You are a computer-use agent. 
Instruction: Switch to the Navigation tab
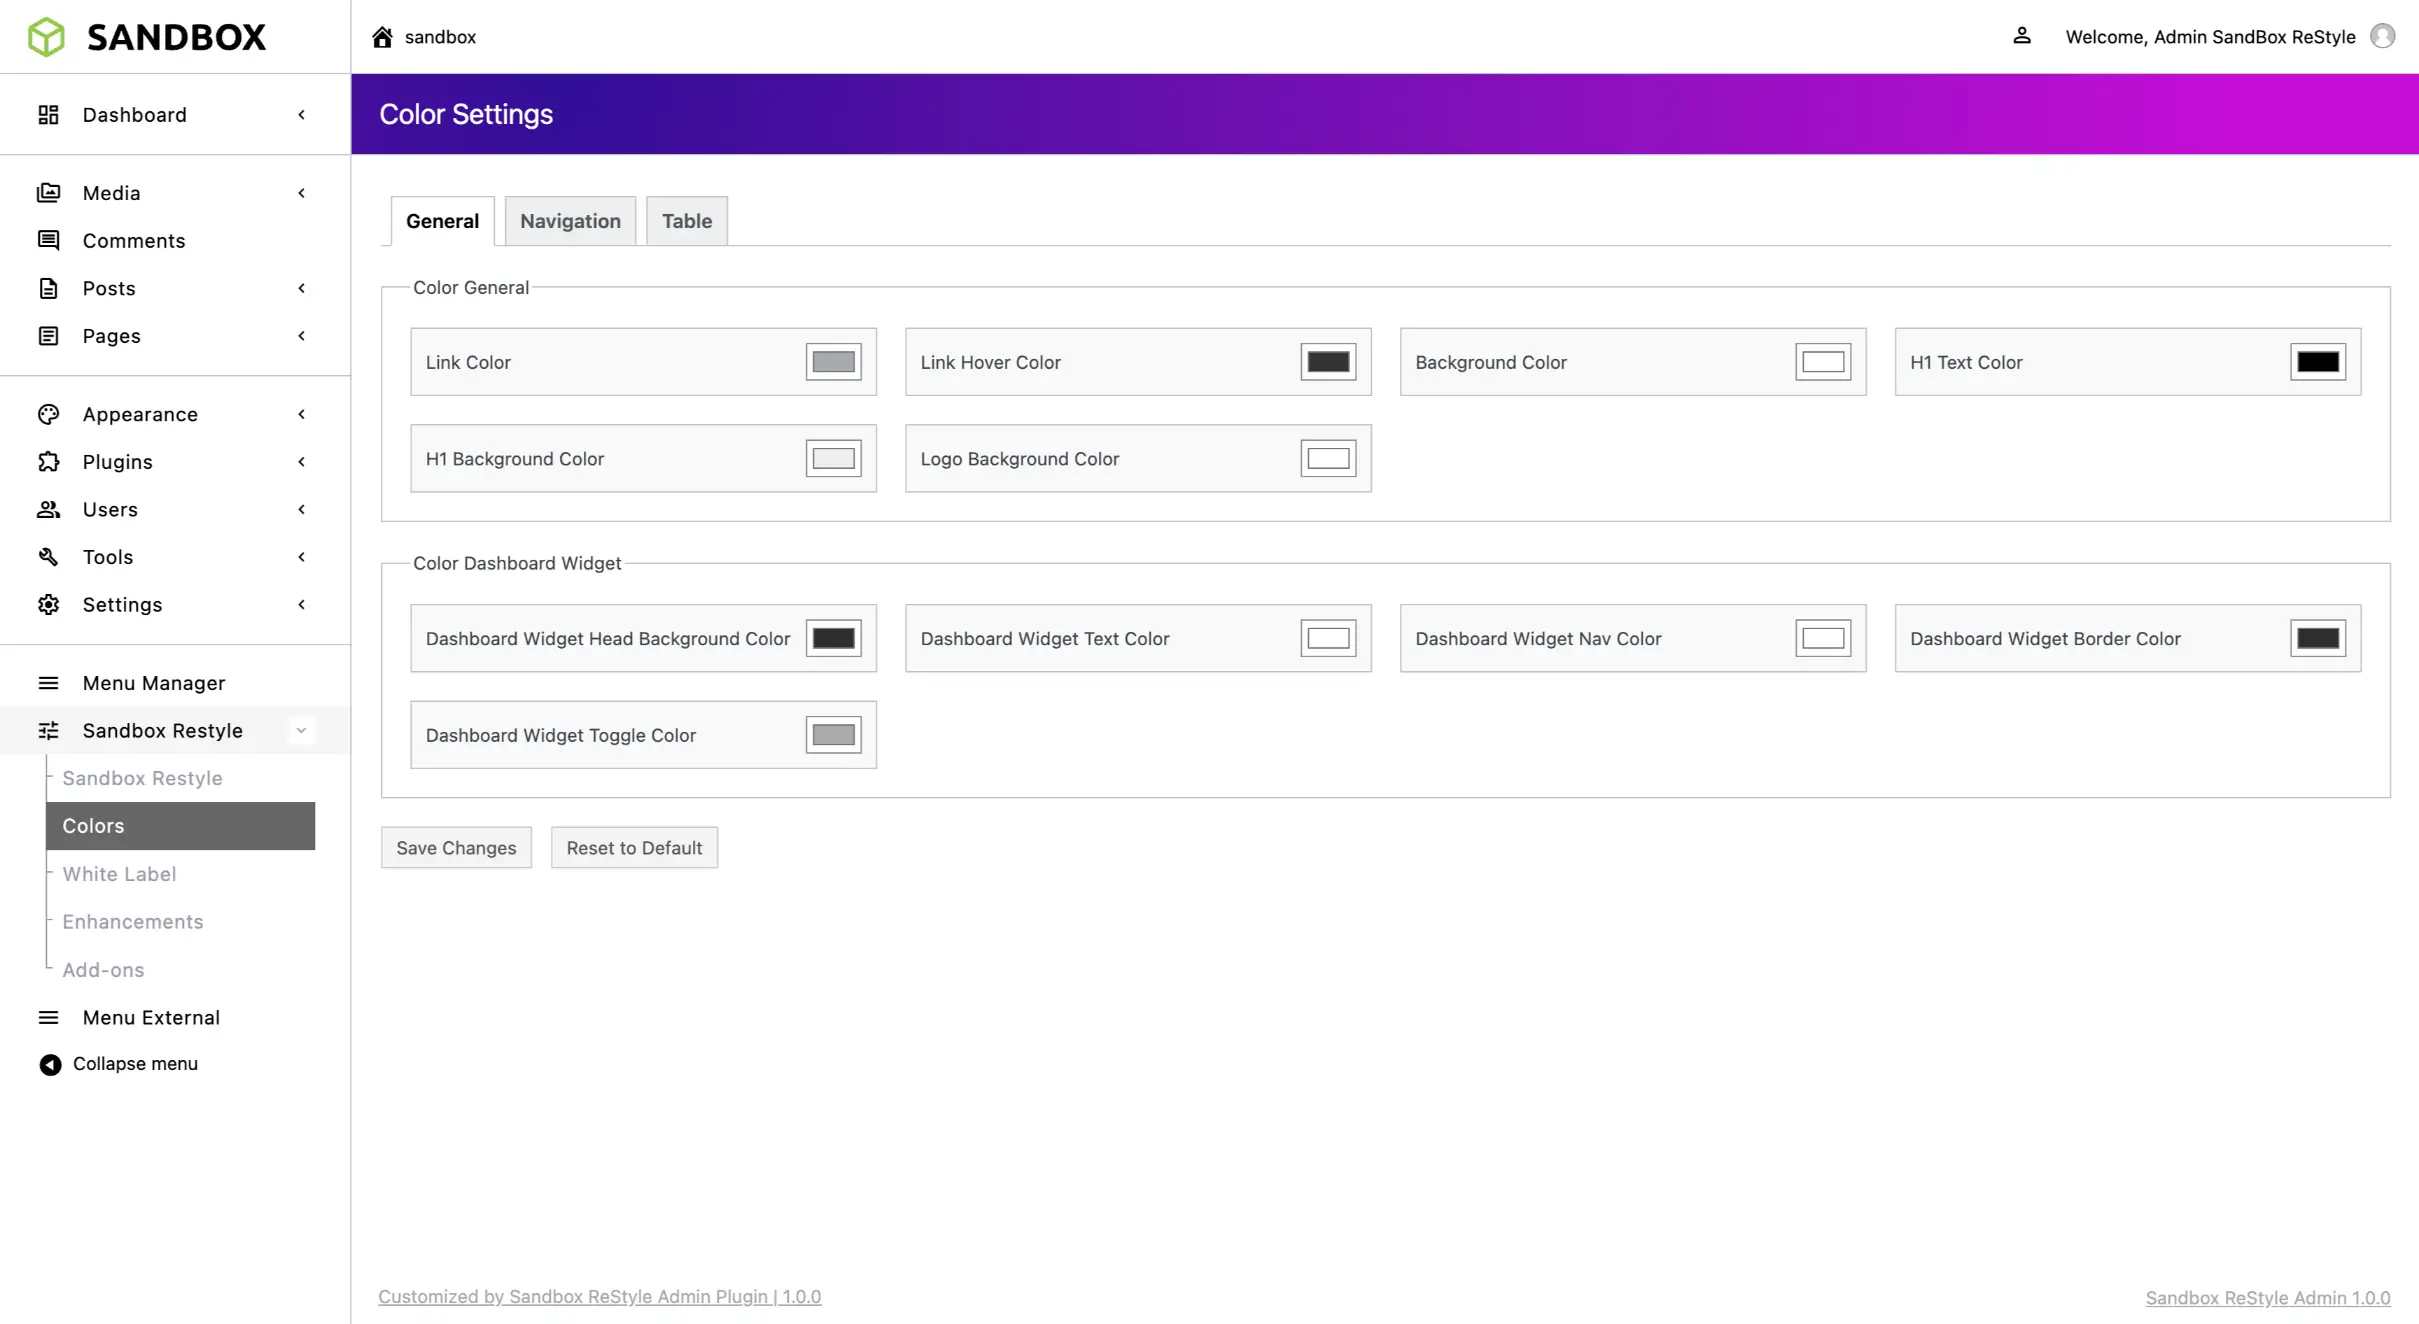[x=570, y=221]
